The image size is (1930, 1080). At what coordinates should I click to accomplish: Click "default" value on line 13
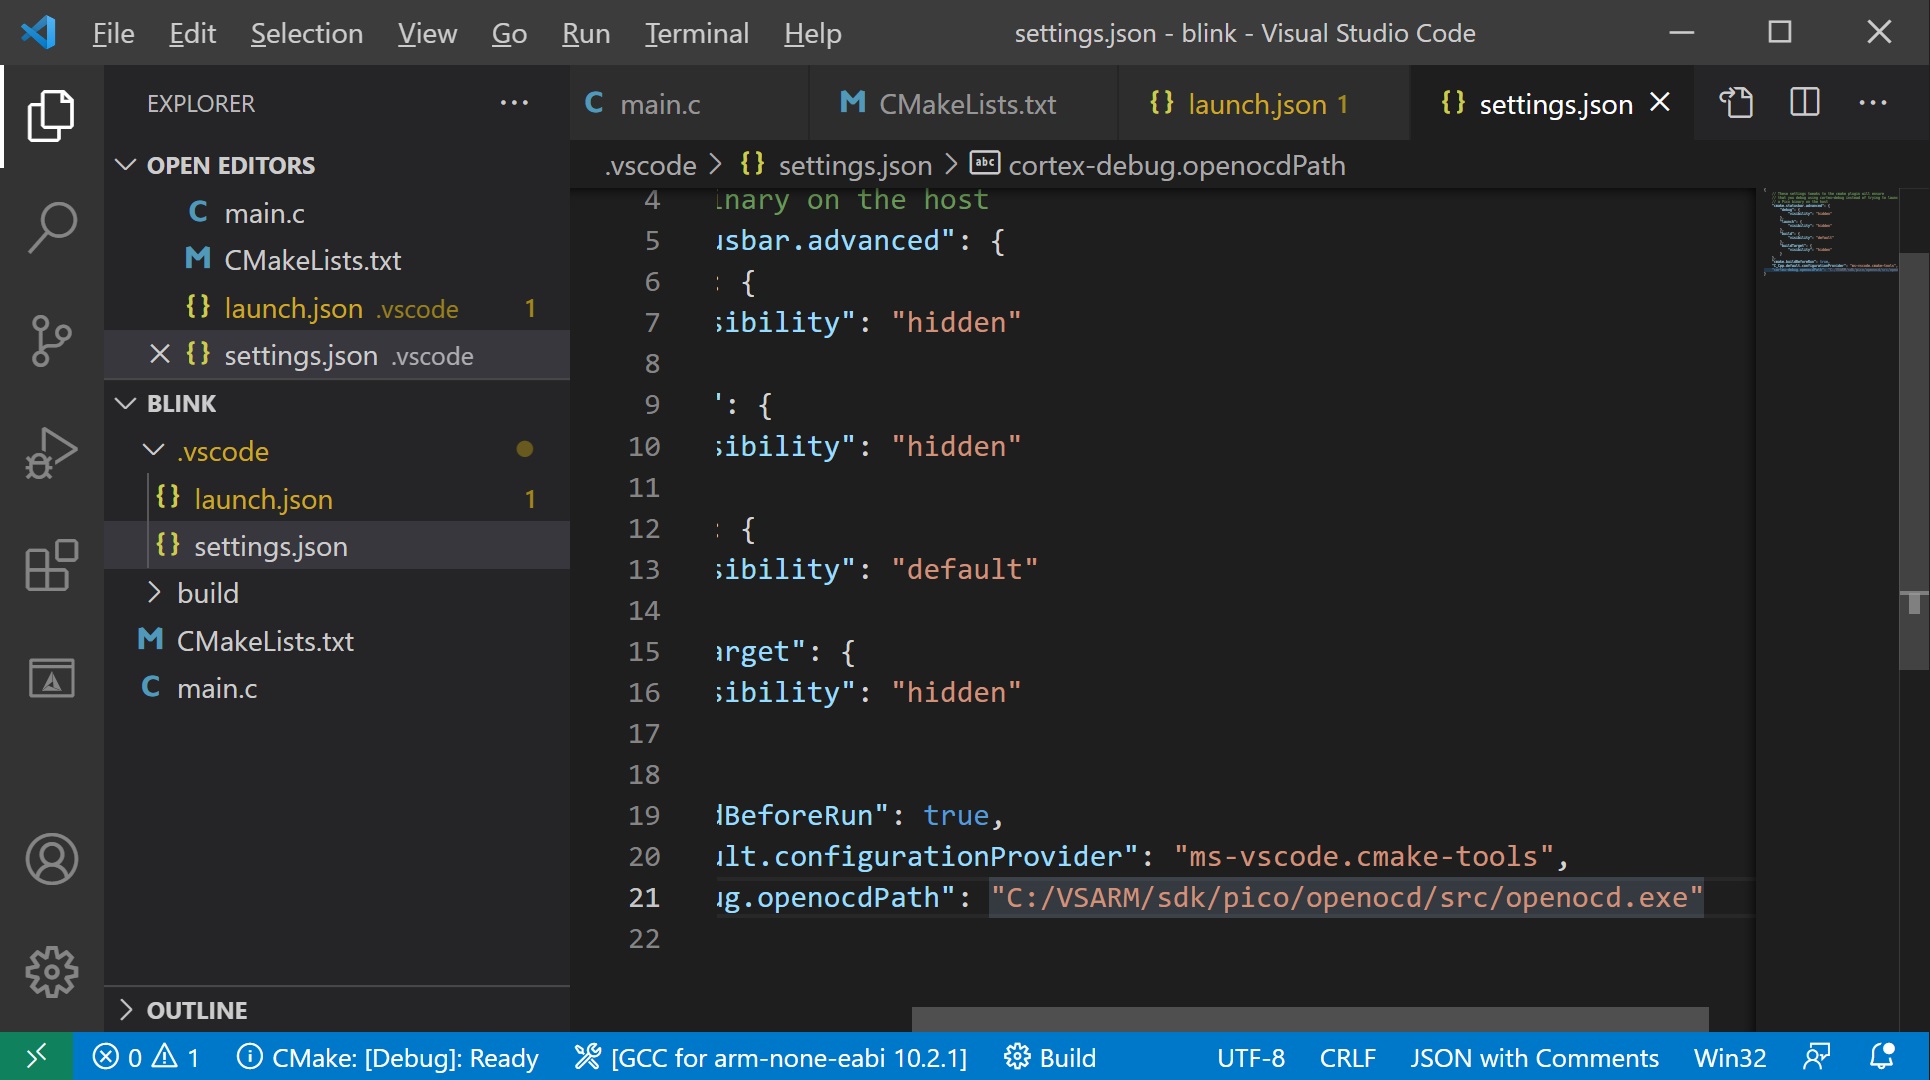tap(965, 570)
